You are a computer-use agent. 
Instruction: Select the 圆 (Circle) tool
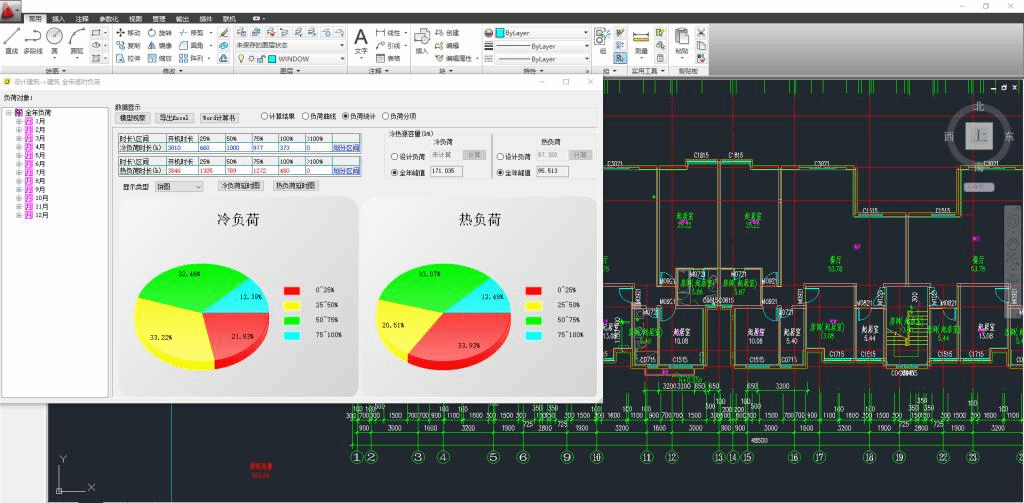54,39
